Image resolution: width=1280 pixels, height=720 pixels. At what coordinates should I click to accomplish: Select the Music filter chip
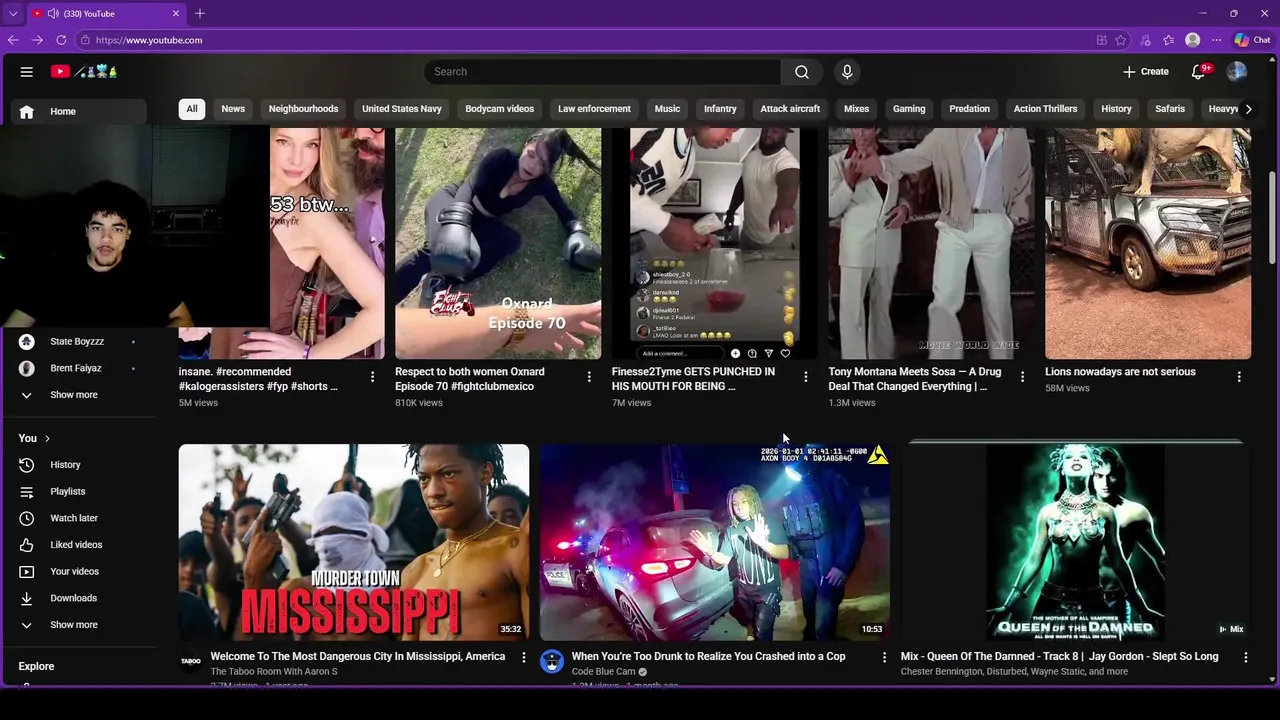coord(667,109)
